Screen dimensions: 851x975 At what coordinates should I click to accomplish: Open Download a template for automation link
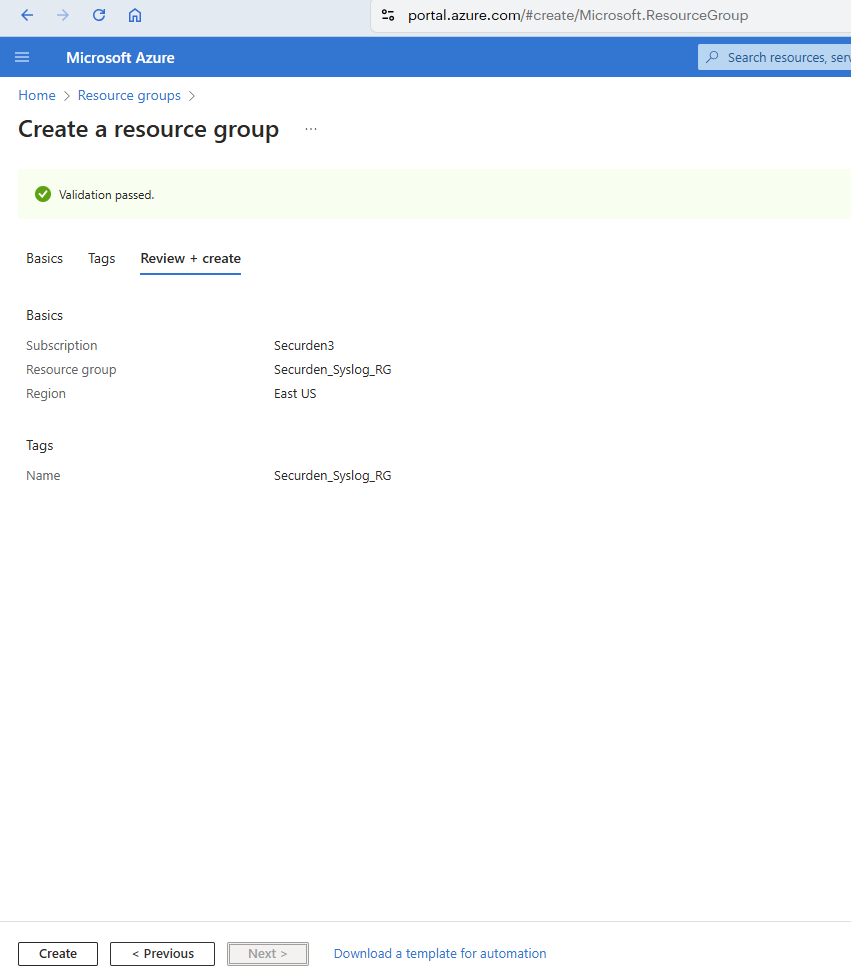point(439,953)
